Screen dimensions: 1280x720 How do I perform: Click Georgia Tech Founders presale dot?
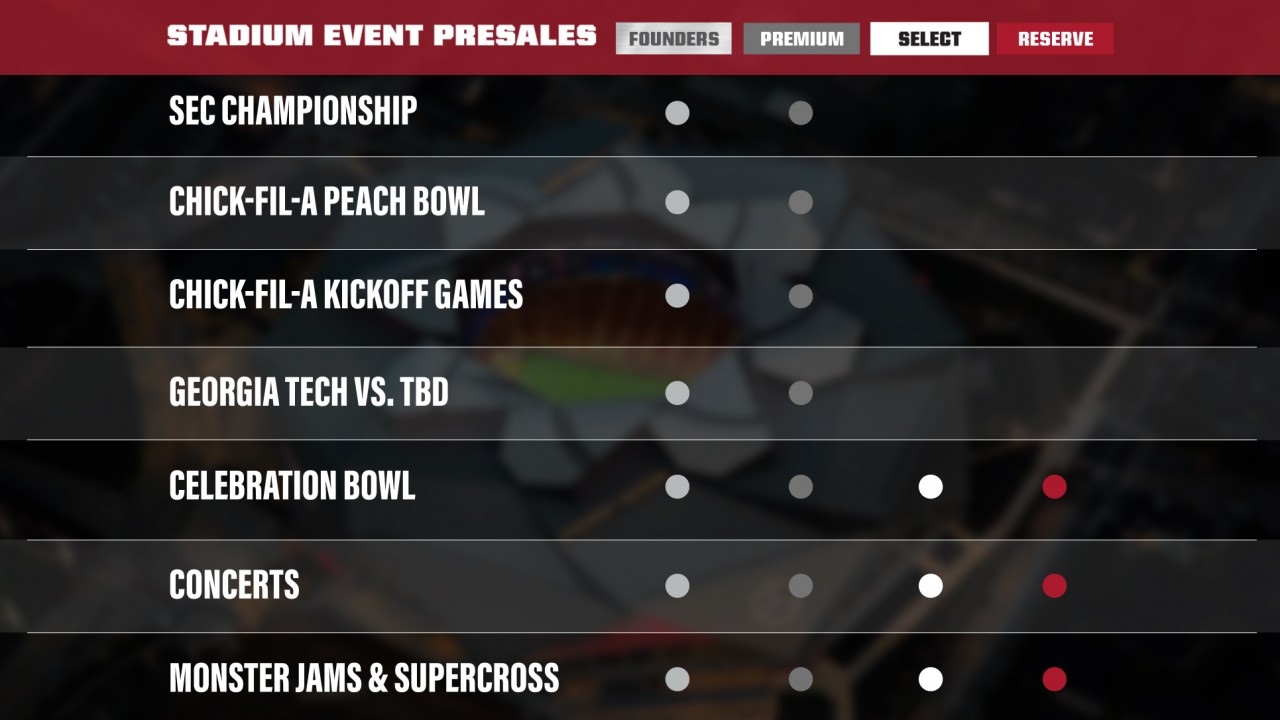(677, 393)
